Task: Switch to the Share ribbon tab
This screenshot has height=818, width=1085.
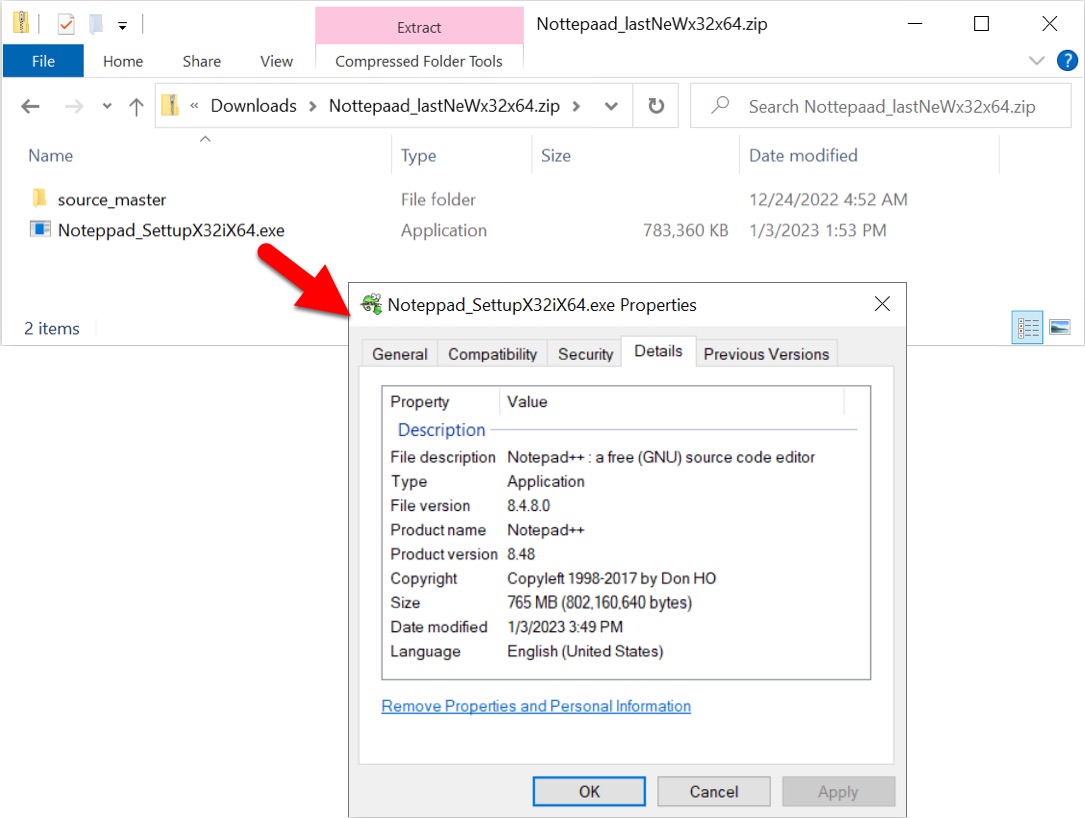Action: pyautogui.click(x=201, y=61)
